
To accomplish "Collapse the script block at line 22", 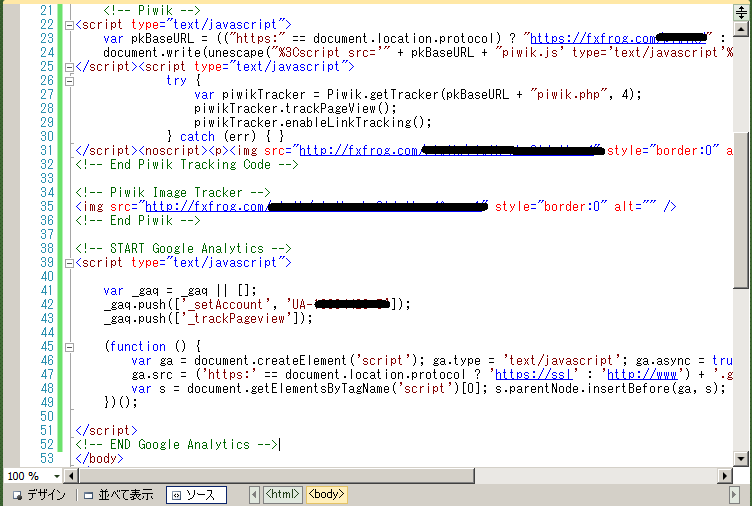I will point(67,23).
